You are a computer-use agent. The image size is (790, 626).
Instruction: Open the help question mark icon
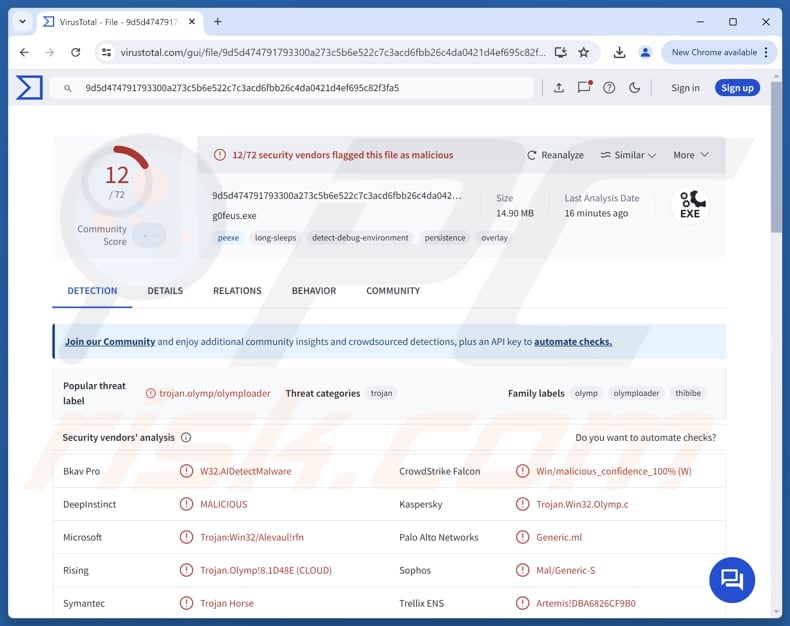point(609,88)
